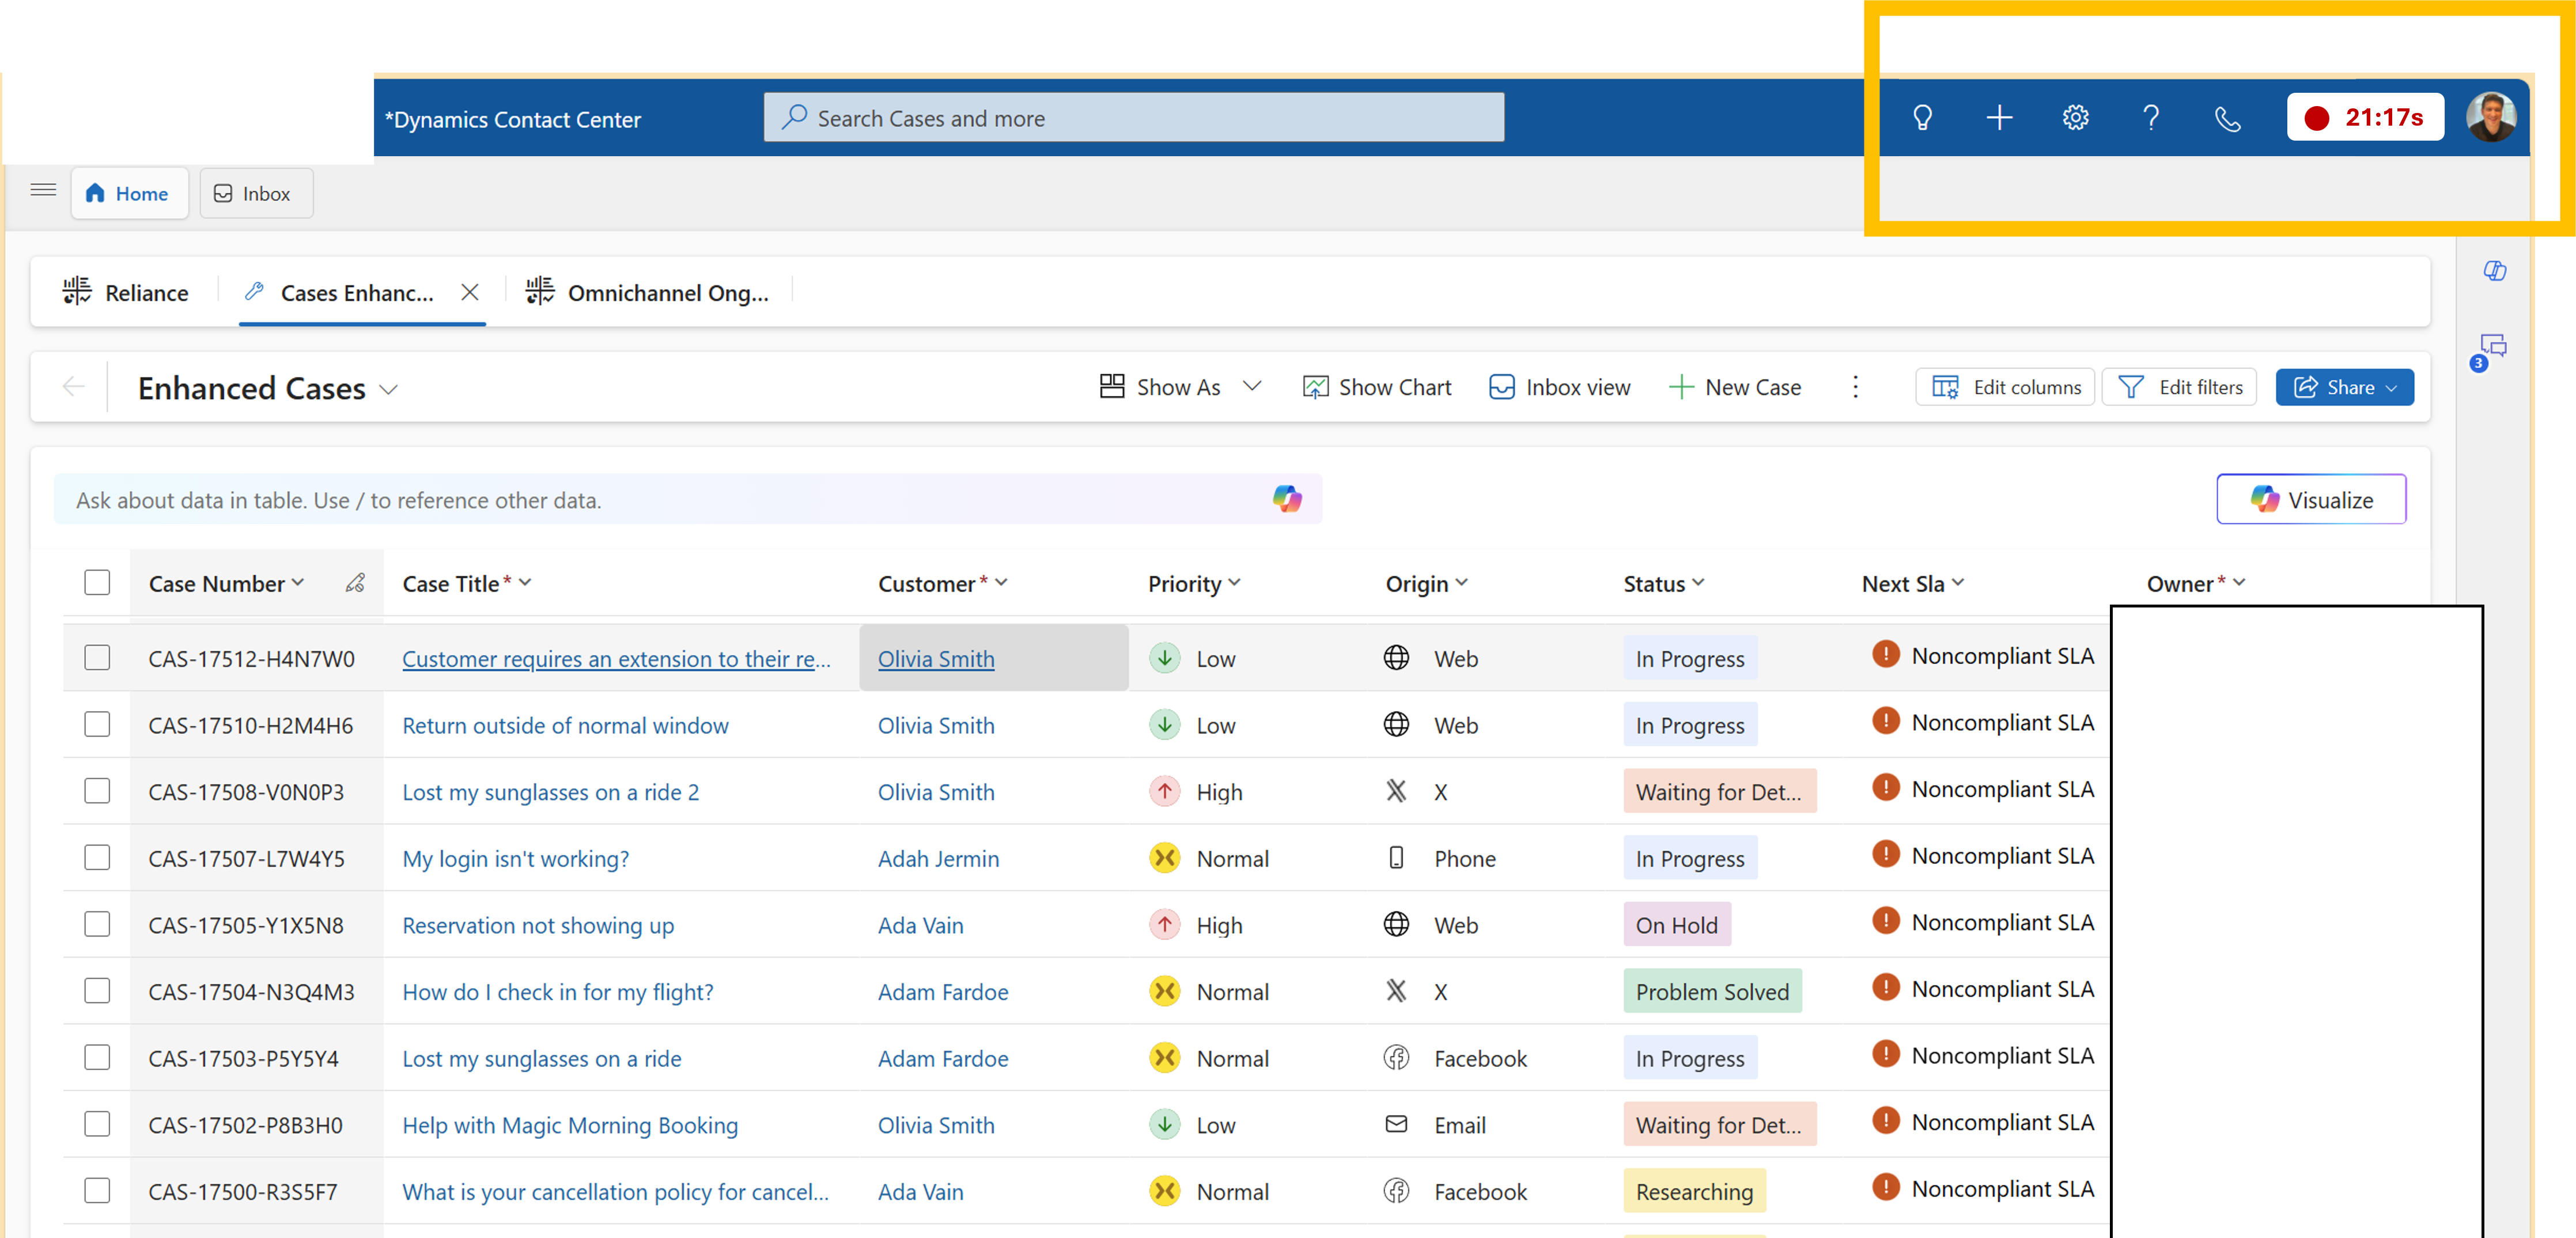Open the Case Number column menu

297,582
